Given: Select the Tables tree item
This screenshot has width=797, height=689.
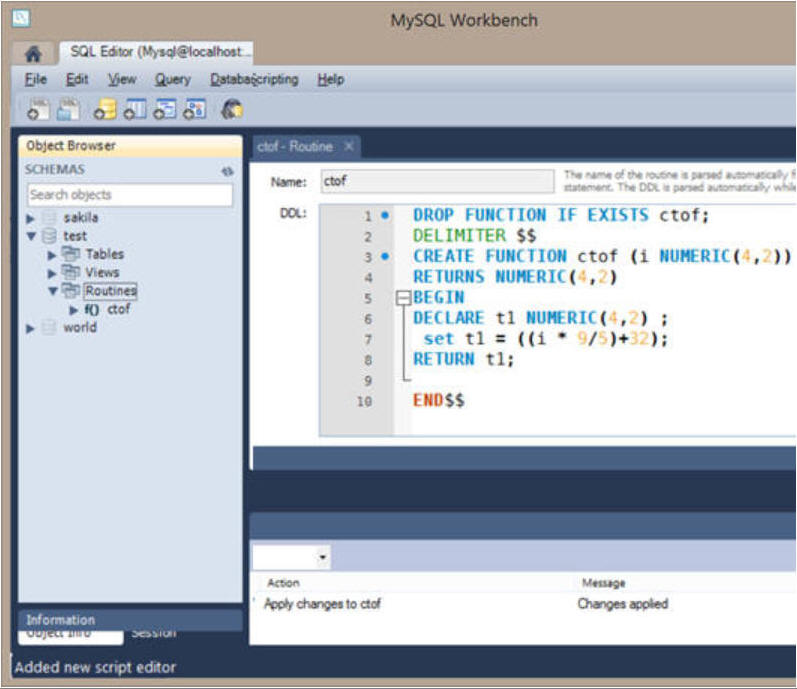Looking at the screenshot, I should pyautogui.click(x=104, y=254).
